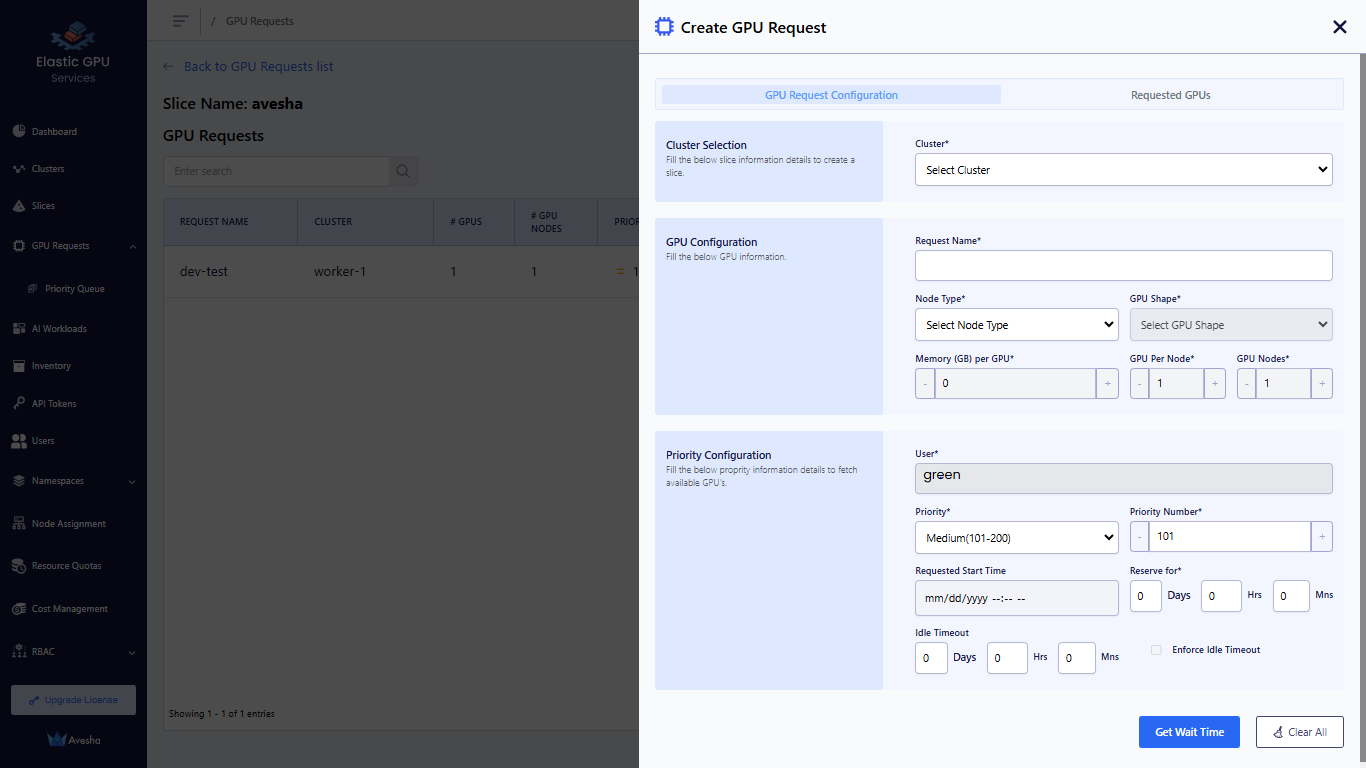The height and width of the screenshot is (768, 1366).
Task: Expand the Namespaces sidebar chevron
Action: [132, 482]
